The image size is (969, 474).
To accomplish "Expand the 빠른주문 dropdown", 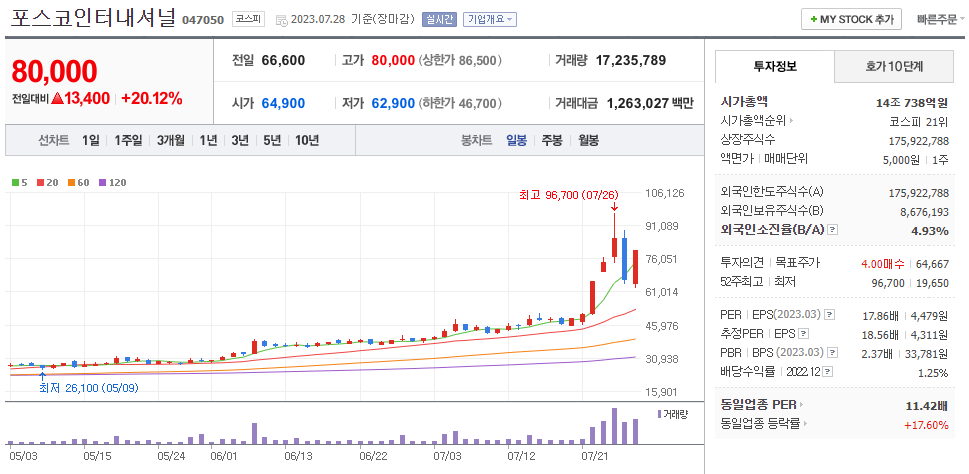I will pos(941,19).
